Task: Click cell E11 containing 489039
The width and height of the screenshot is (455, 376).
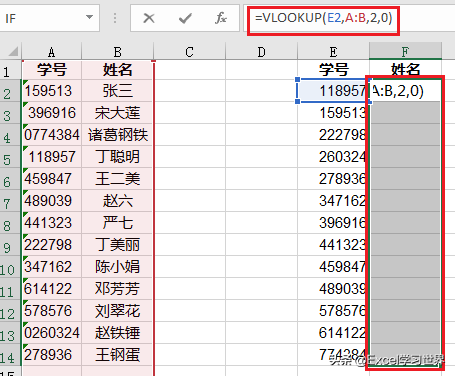Action: pos(333,289)
